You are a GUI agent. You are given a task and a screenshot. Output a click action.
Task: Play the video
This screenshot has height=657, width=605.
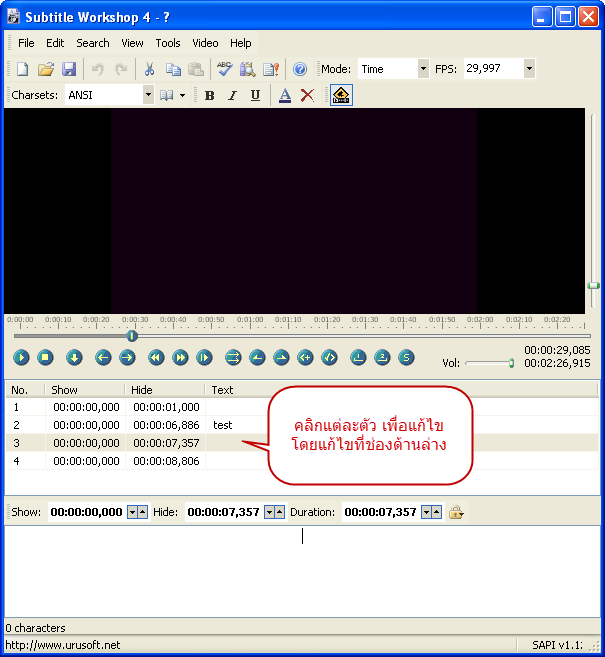click(21, 358)
